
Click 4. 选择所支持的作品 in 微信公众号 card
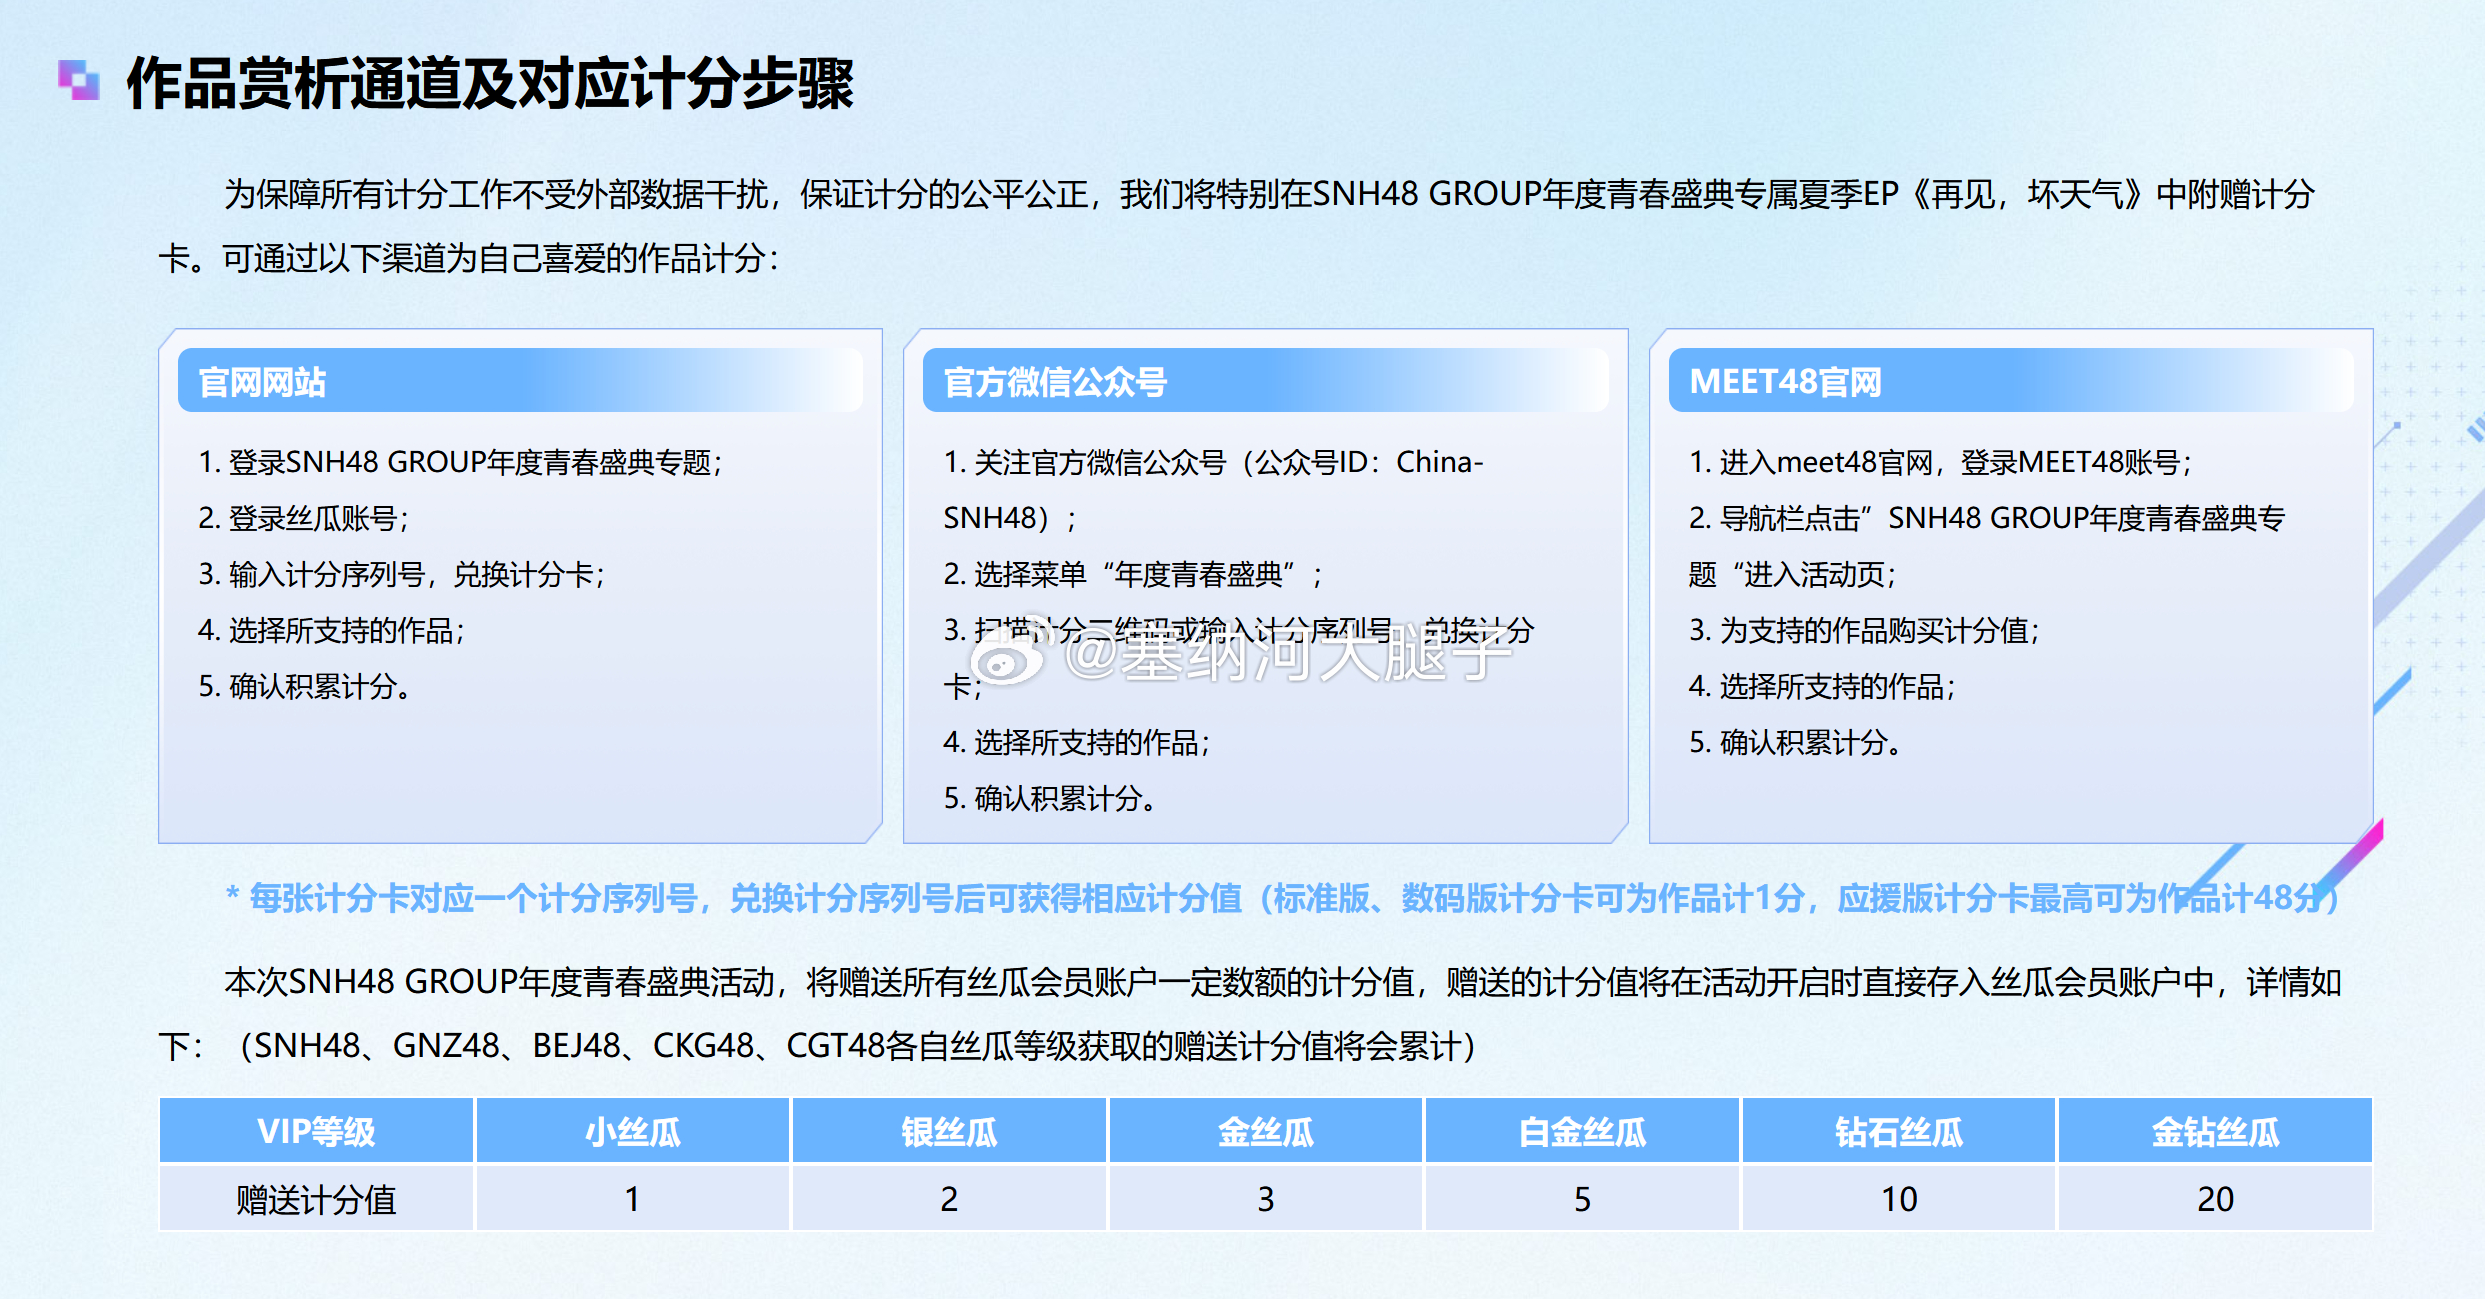pyautogui.click(x=1077, y=742)
